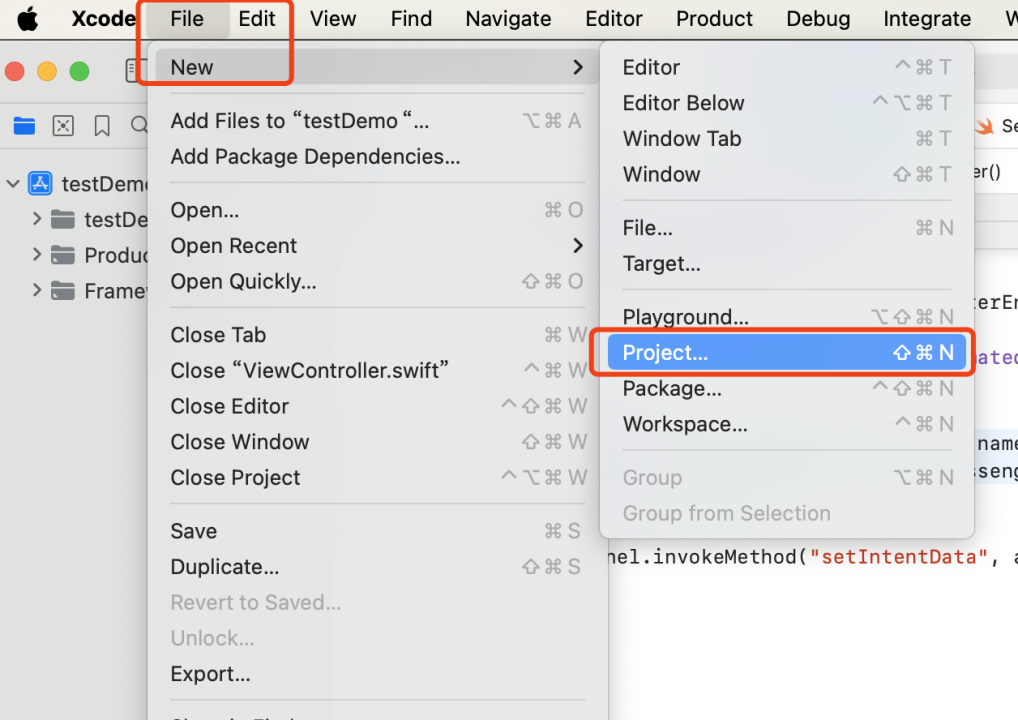This screenshot has height=720, width=1018.
Task: Click the yellow minimize window button
Action: click(x=47, y=71)
